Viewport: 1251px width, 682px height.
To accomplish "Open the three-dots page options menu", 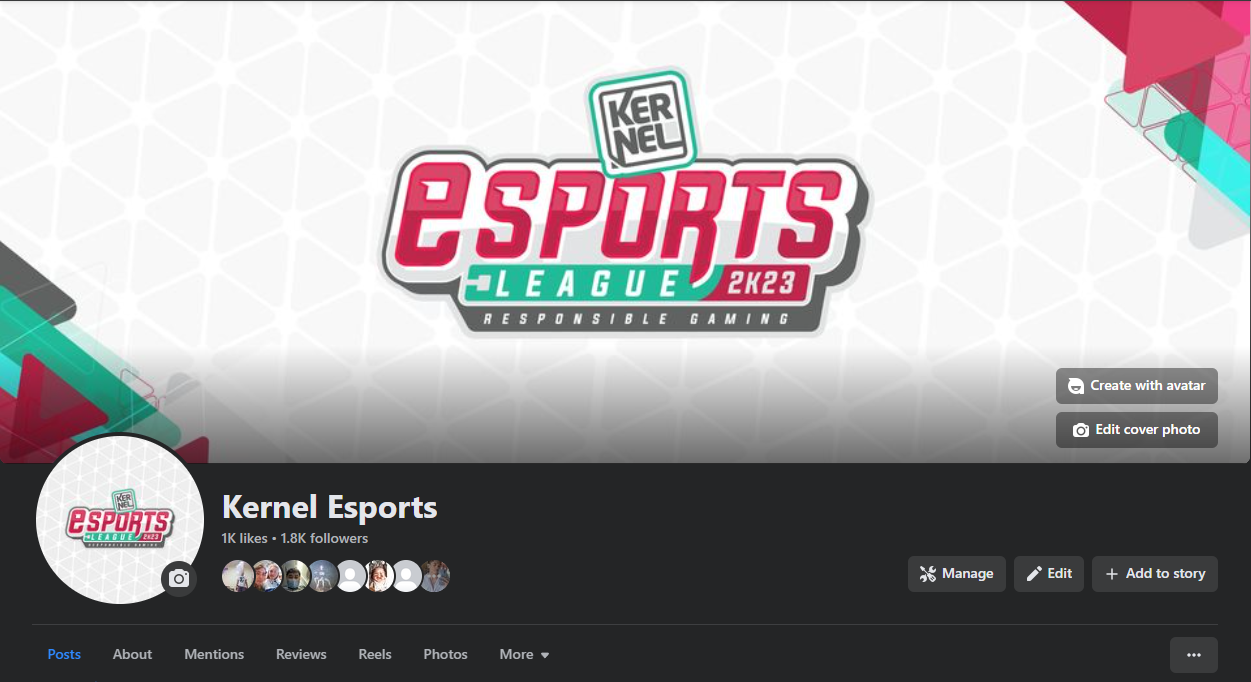I will click(1194, 655).
